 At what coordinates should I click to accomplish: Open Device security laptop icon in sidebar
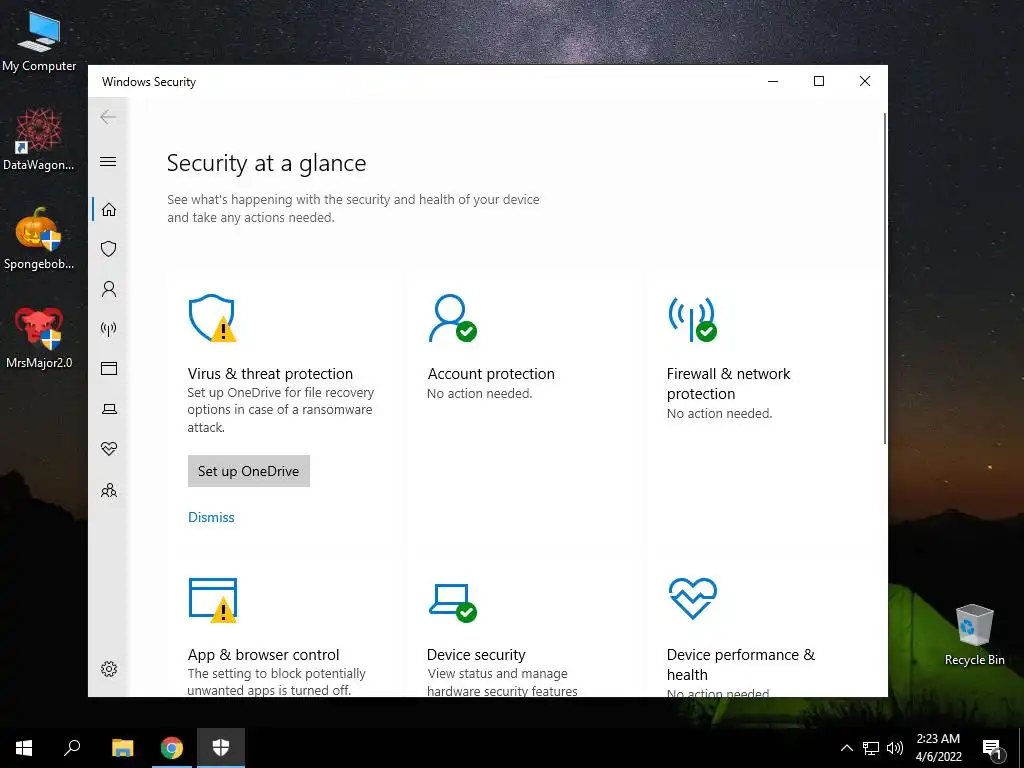pyautogui.click(x=108, y=409)
